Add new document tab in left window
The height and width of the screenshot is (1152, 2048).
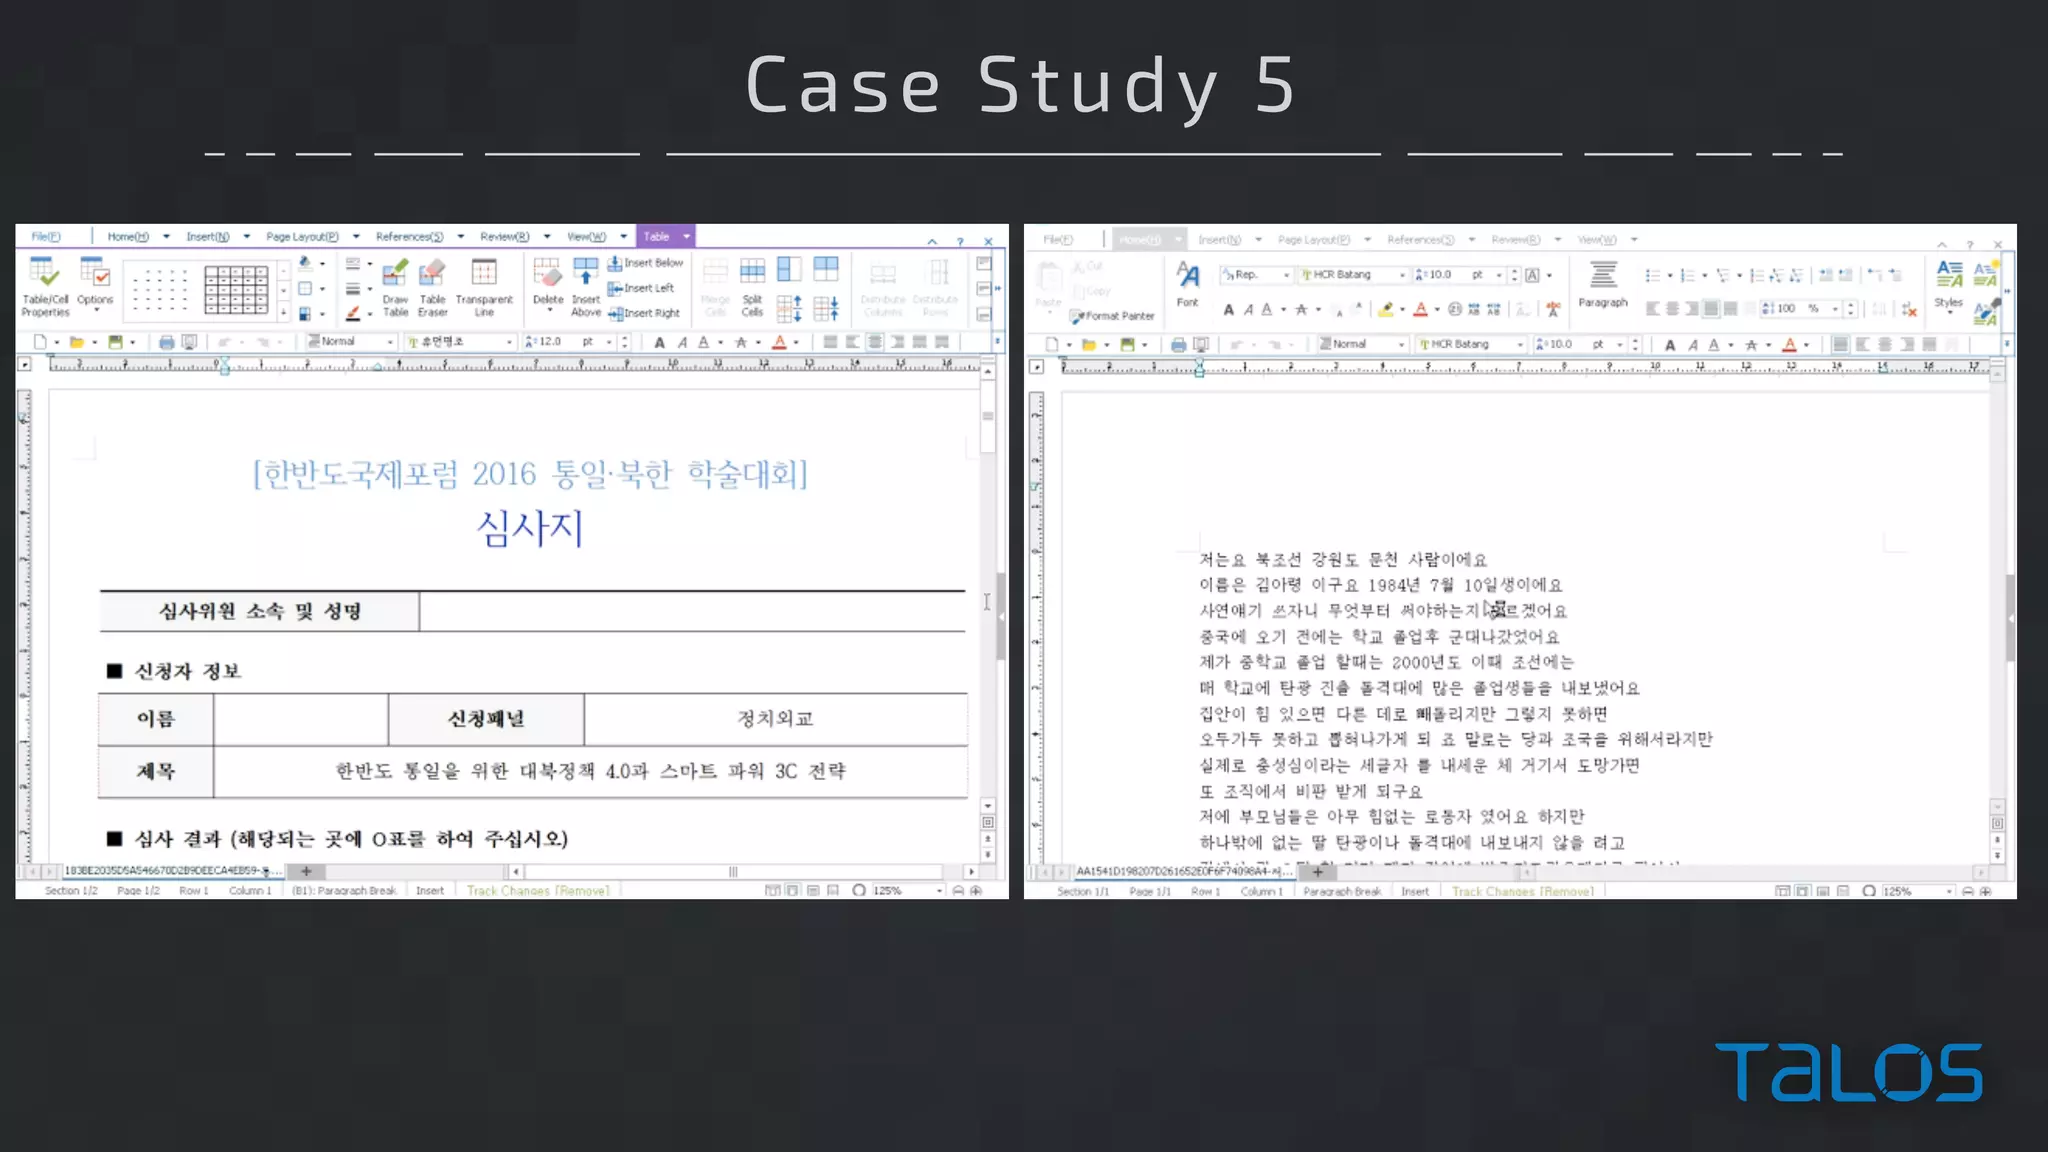click(306, 871)
